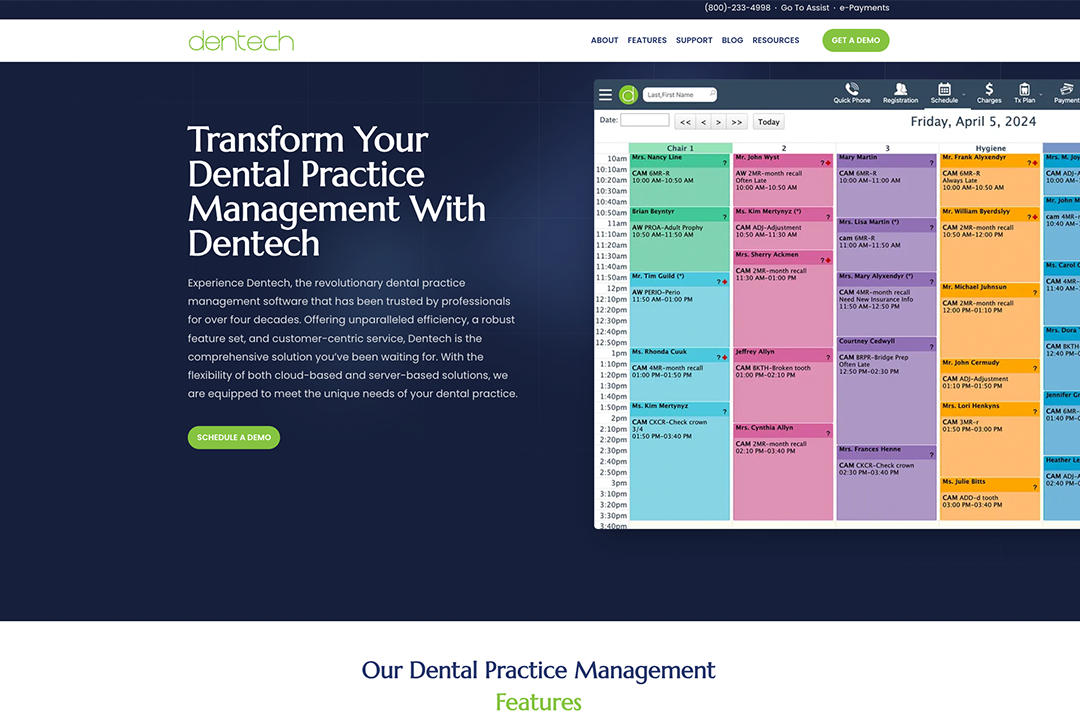Click the Today button
Viewport: 1080px width, 720px height.
769,122
